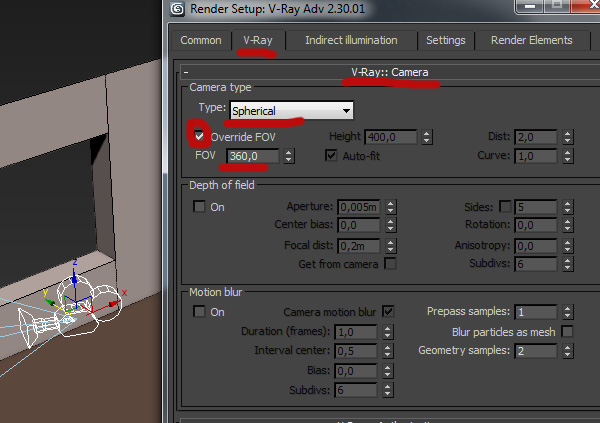This screenshot has width=600, height=423.
Task: Open the Render Elements tab
Action: 532,40
